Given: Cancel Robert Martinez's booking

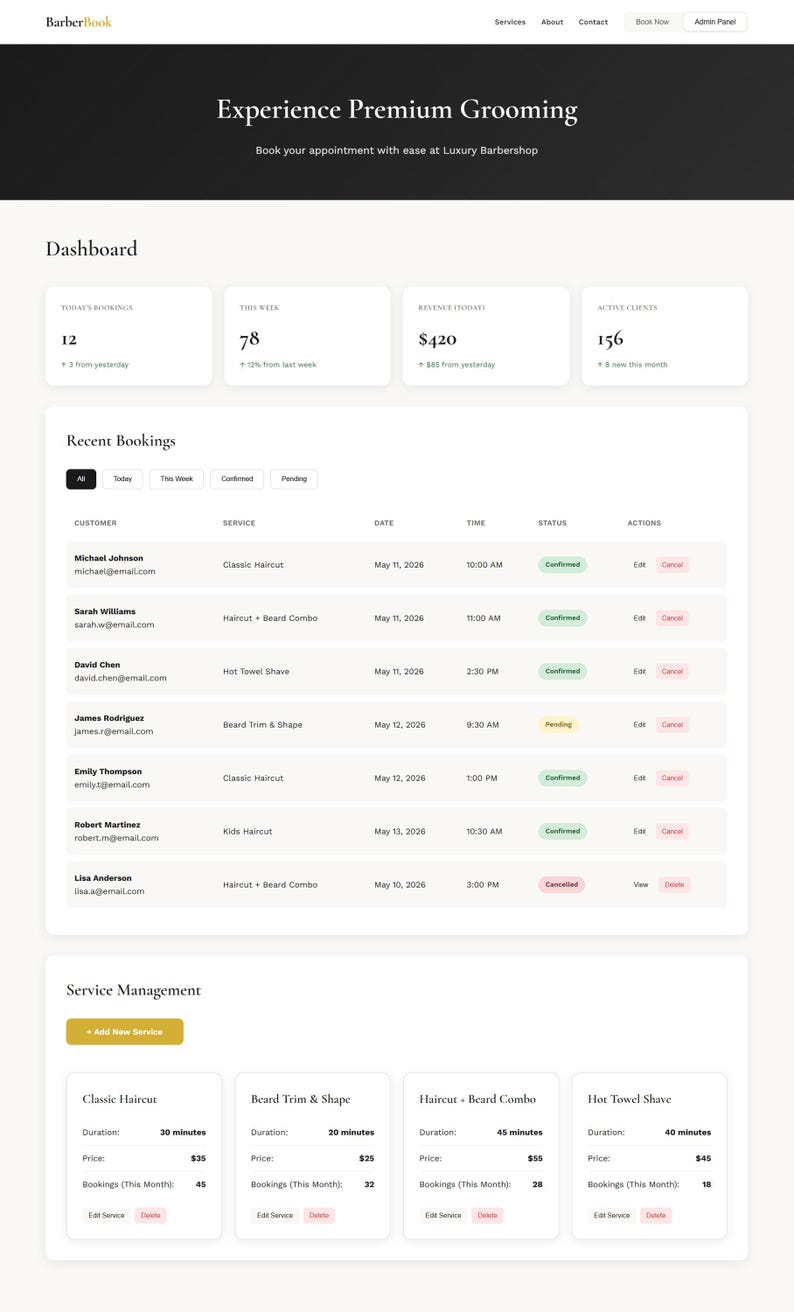Looking at the screenshot, I should [672, 831].
